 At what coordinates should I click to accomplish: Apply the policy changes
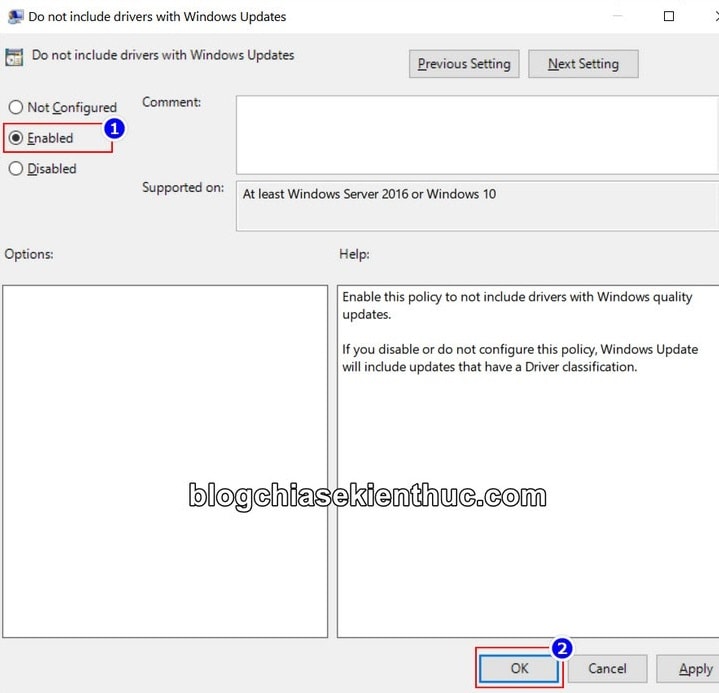tap(688, 668)
